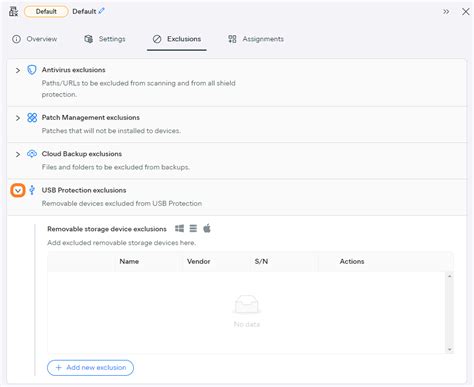Open the Settings tab
Screen dimensions: 474x387
[105, 39]
